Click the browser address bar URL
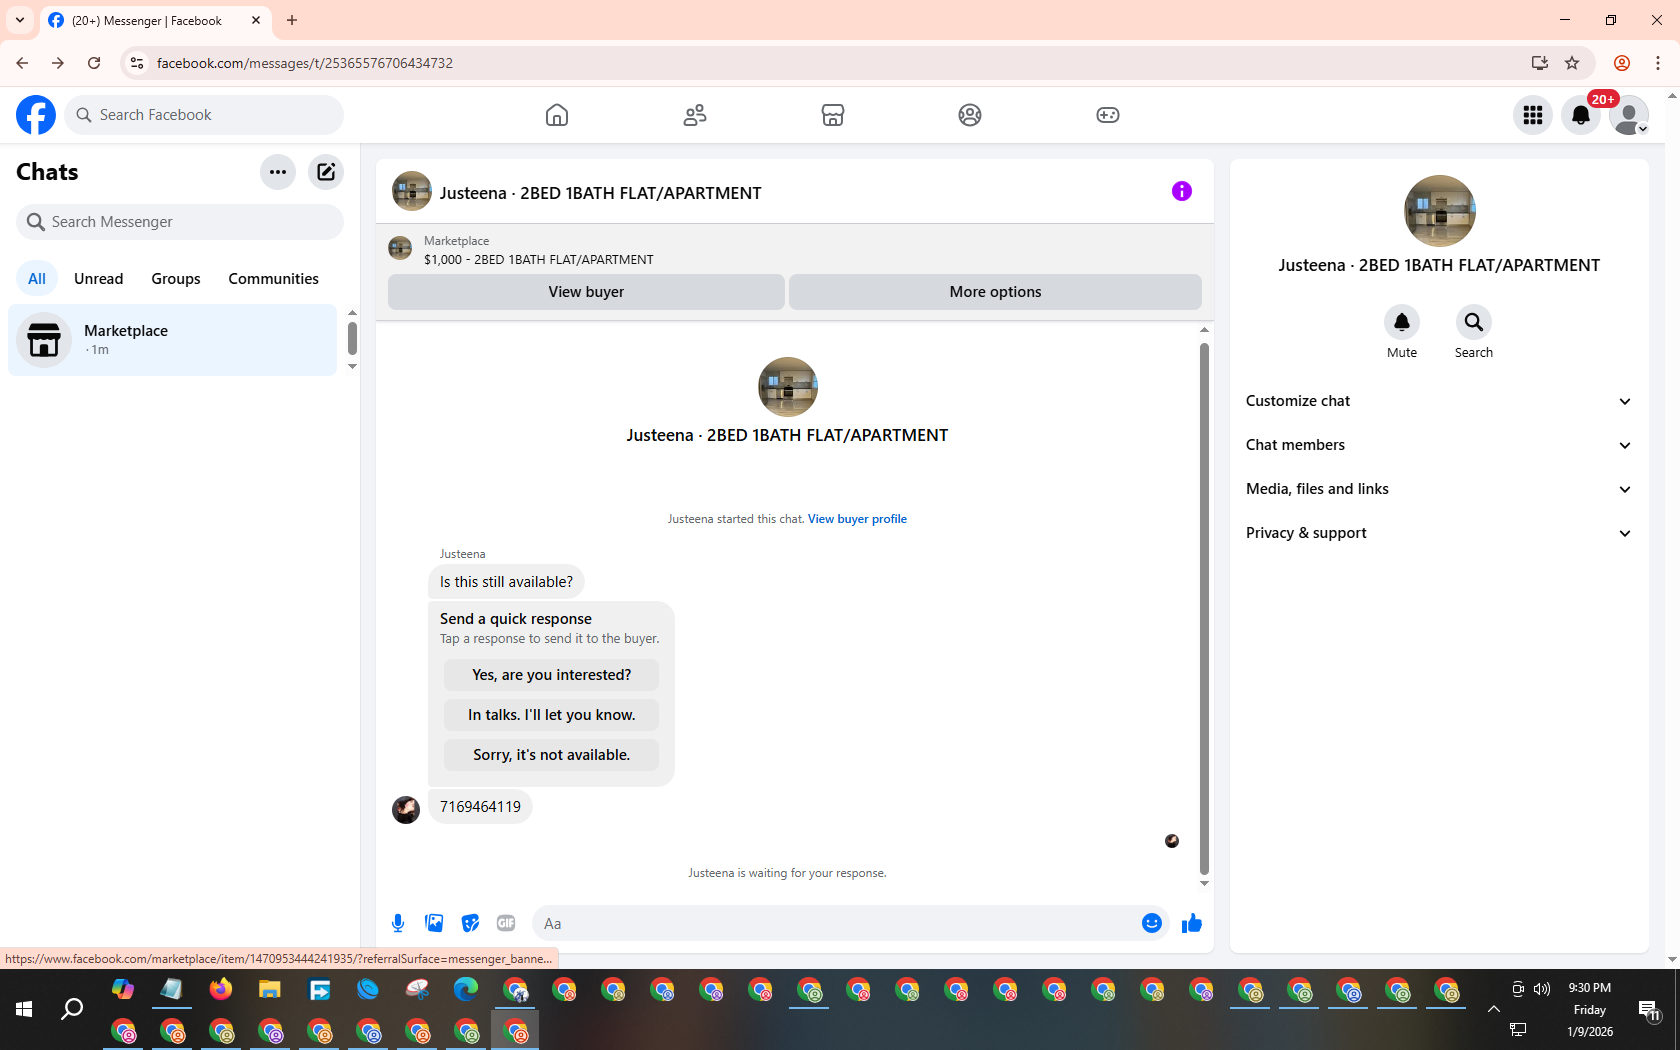Image resolution: width=1680 pixels, height=1050 pixels. pos(305,63)
